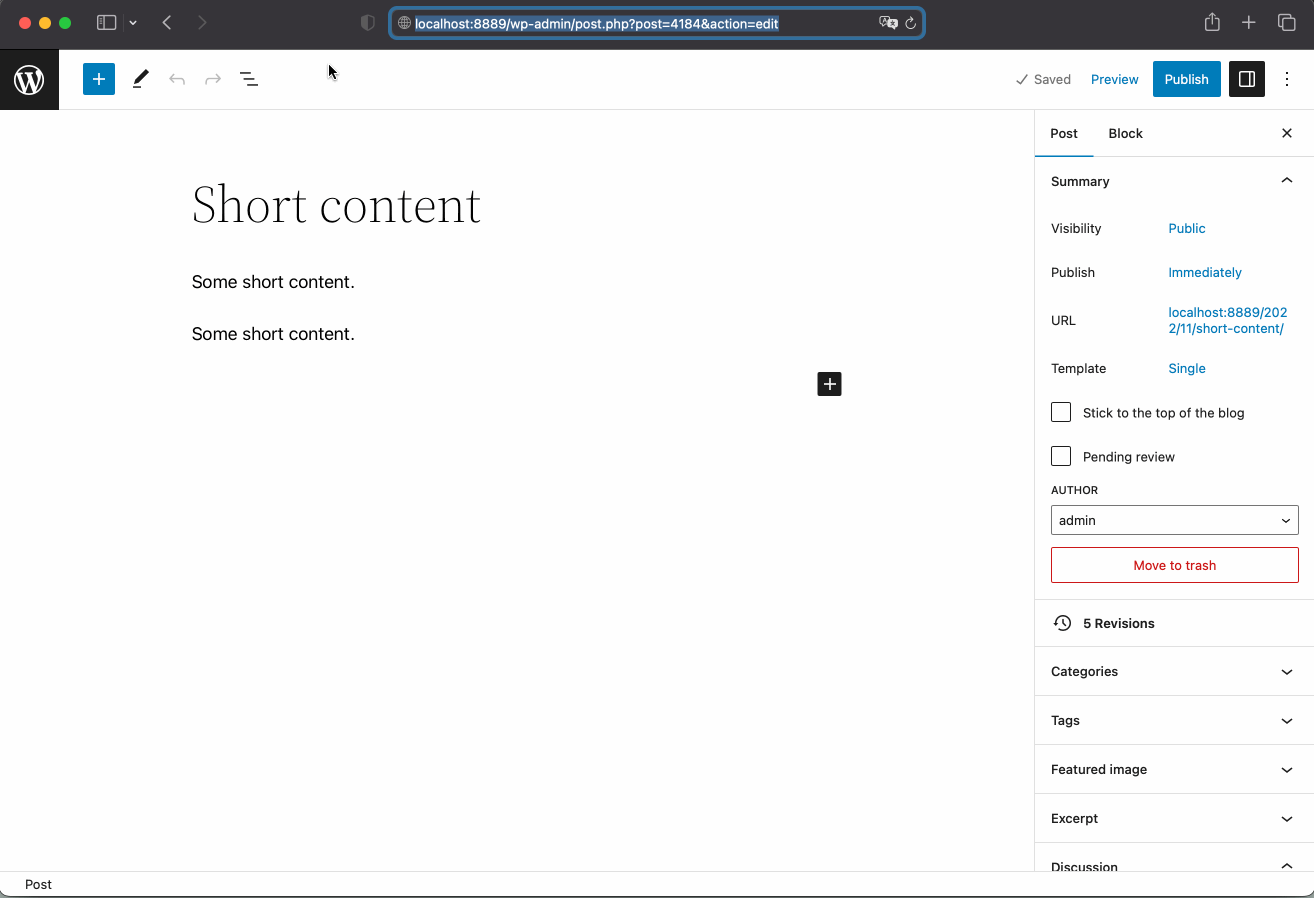The width and height of the screenshot is (1314, 898).
Task: Add a block below using the inline plus
Action: (x=829, y=384)
